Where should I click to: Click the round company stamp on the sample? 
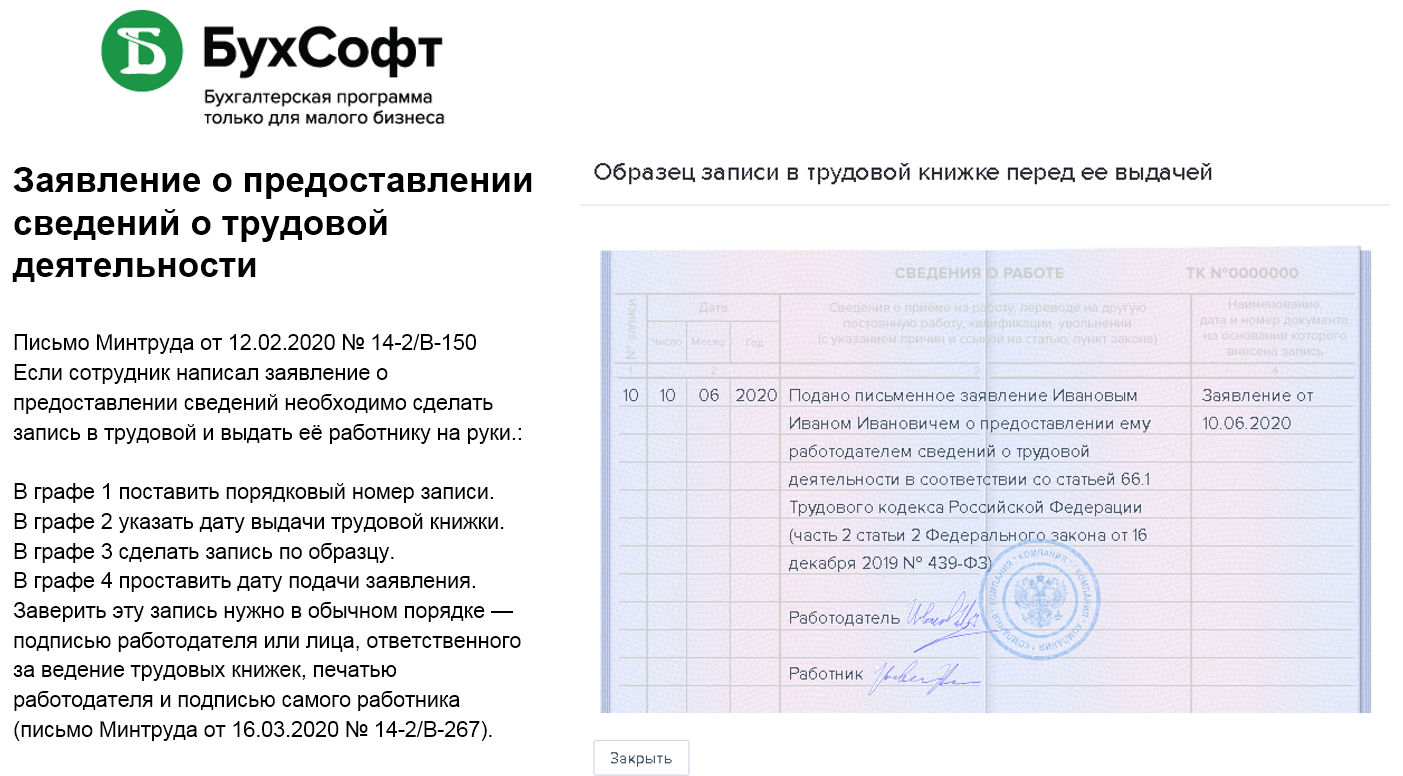pyautogui.click(x=1040, y=595)
